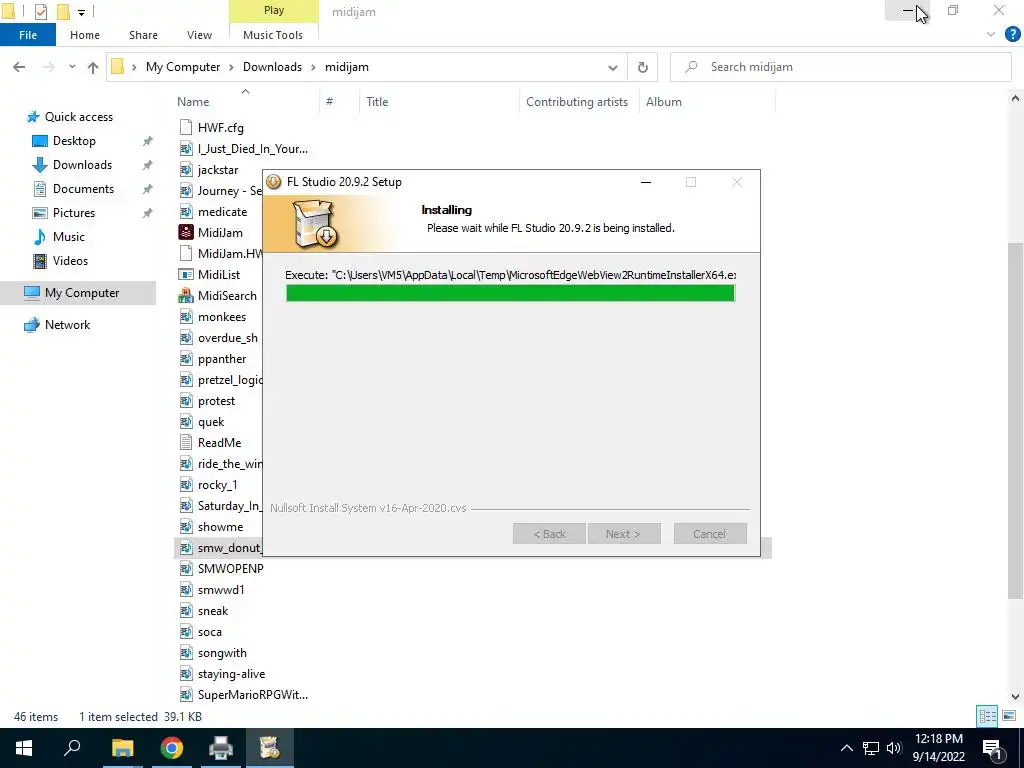This screenshot has width=1024, height=768.
Task: Open taskbar Search magnifier
Action: point(72,748)
